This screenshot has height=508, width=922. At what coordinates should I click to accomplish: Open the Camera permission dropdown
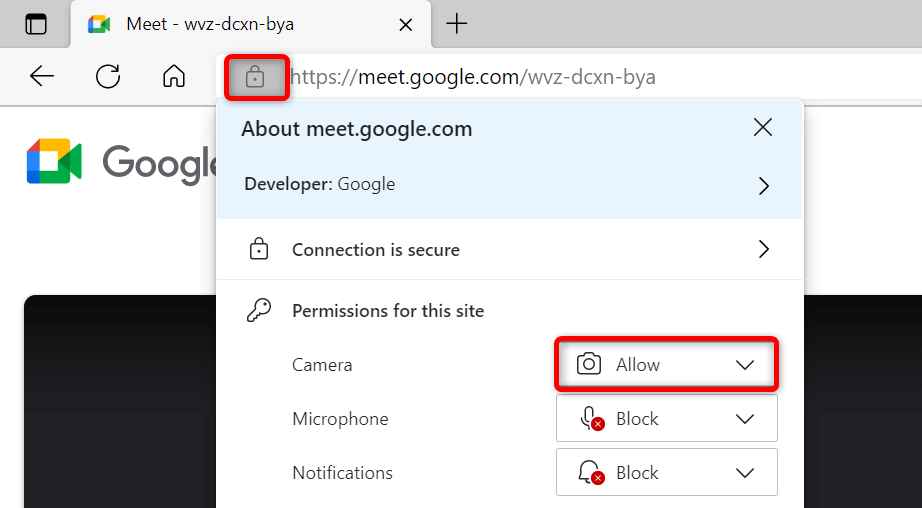[x=666, y=365]
